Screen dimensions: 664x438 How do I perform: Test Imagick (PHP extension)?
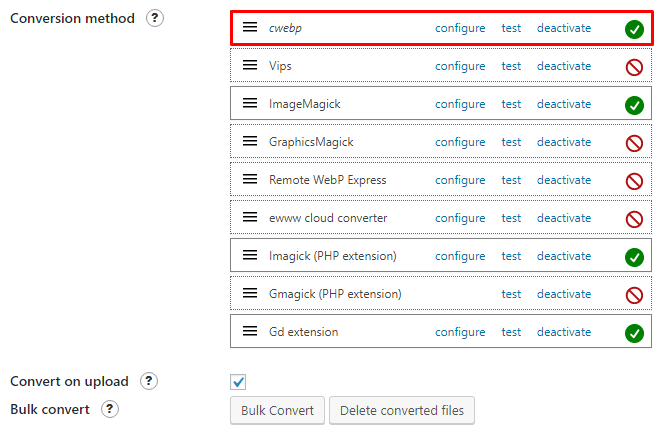point(511,256)
